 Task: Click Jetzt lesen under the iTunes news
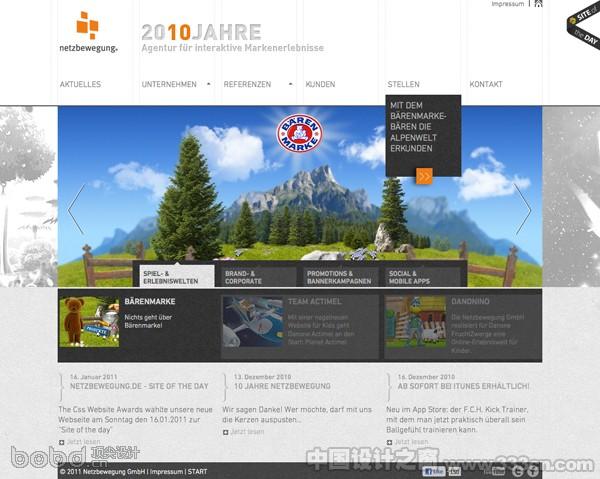point(411,442)
